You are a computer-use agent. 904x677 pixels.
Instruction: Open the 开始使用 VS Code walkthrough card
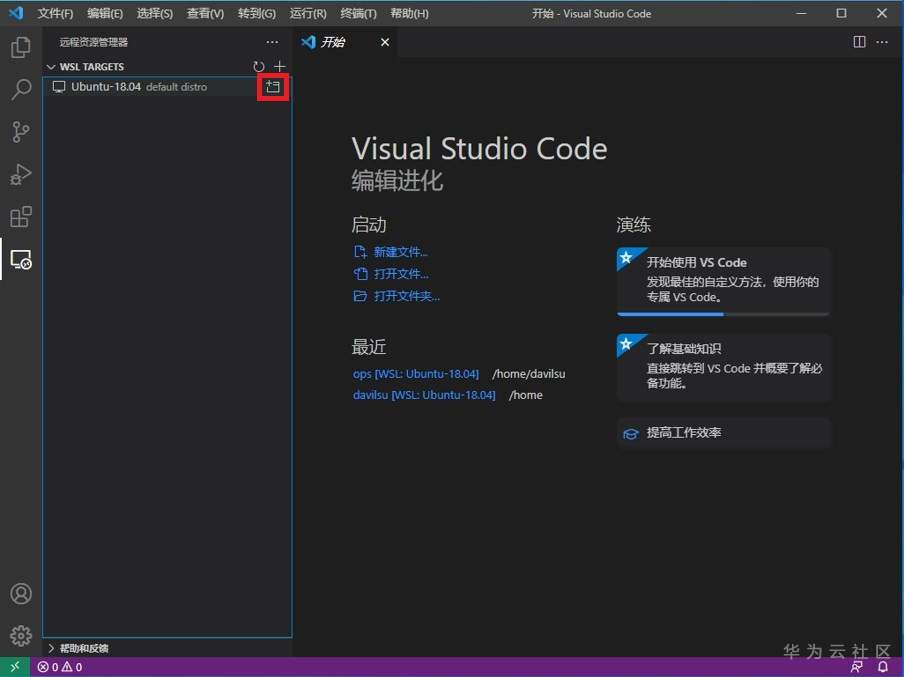(723, 281)
